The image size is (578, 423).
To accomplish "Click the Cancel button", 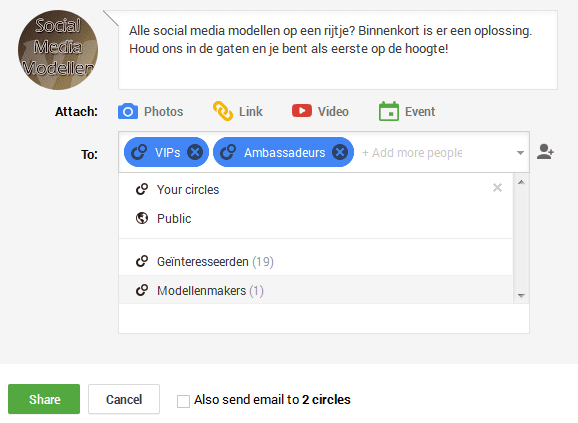I will click(x=124, y=399).
